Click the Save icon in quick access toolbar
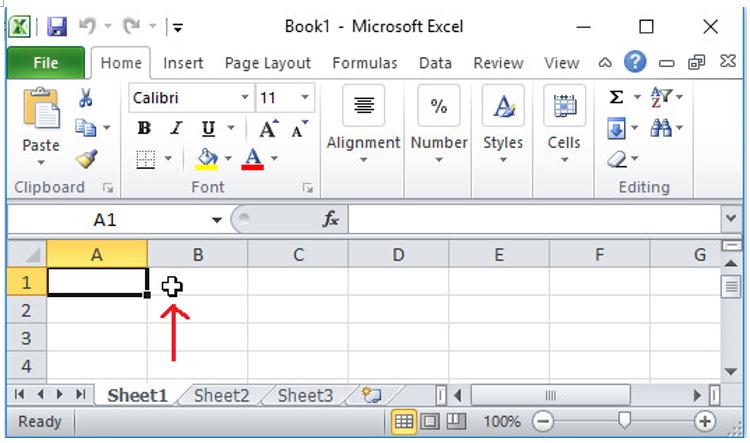The image size is (750, 443). [57, 26]
